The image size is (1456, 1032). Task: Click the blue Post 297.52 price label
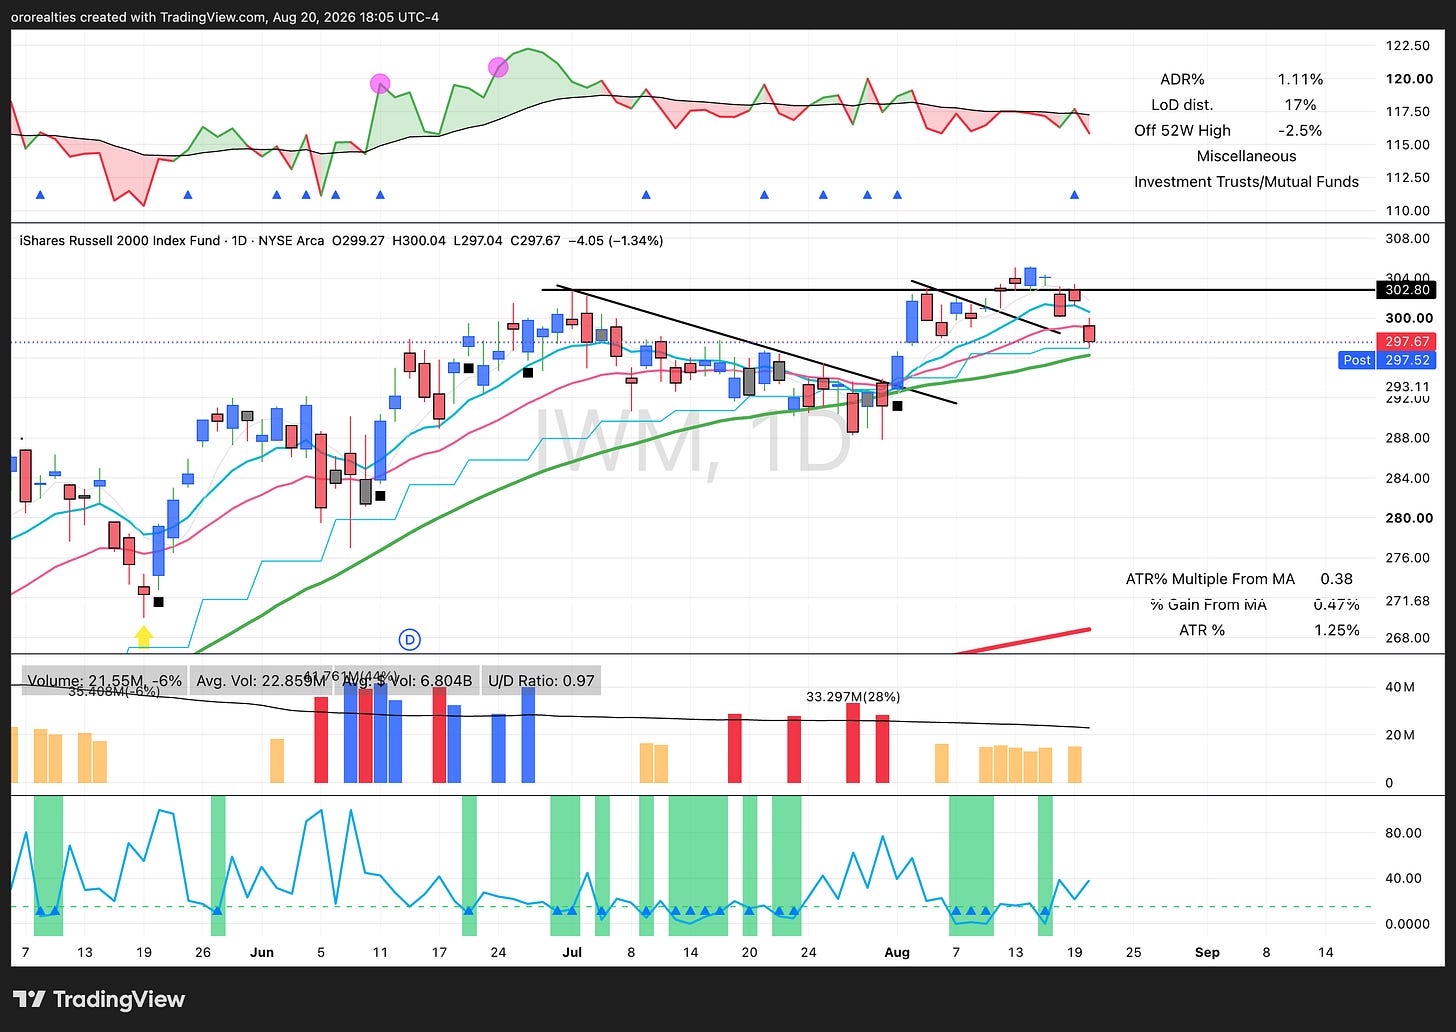(x=1387, y=360)
